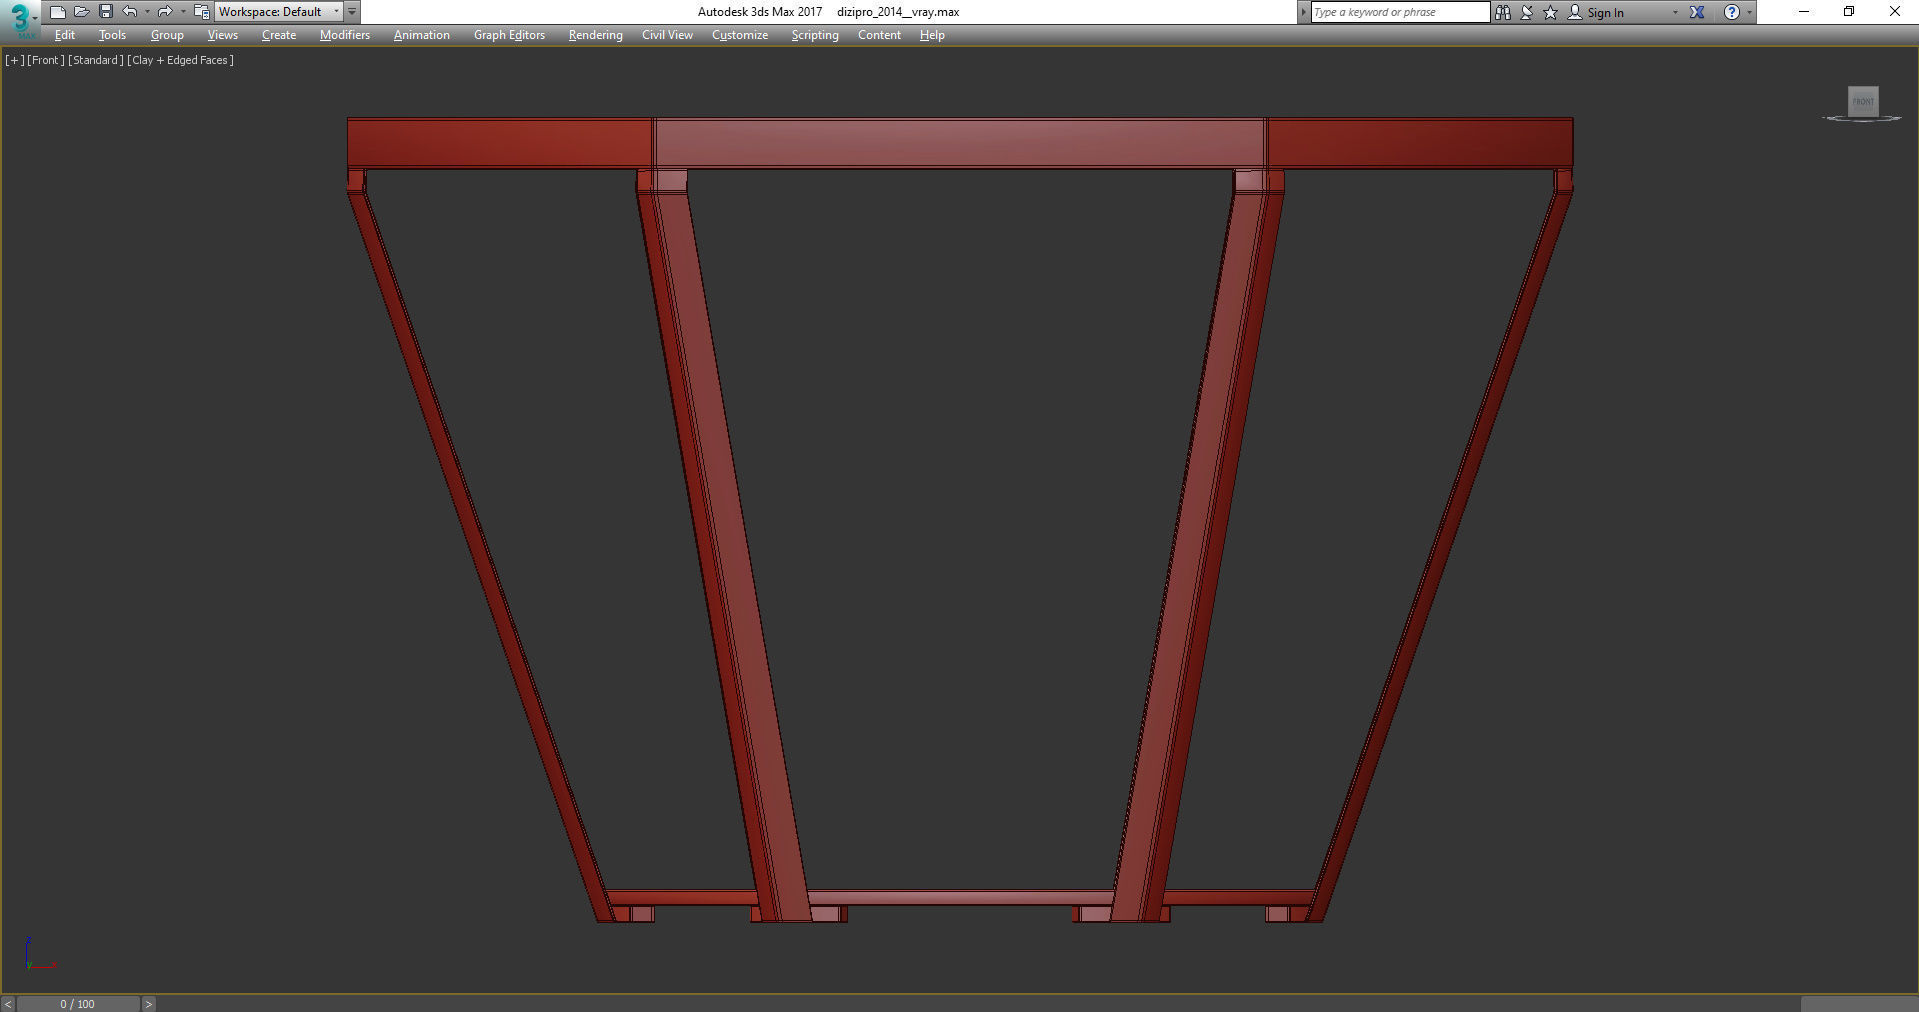Open the Scripting menu
The image size is (1919, 1012).
(x=815, y=35)
